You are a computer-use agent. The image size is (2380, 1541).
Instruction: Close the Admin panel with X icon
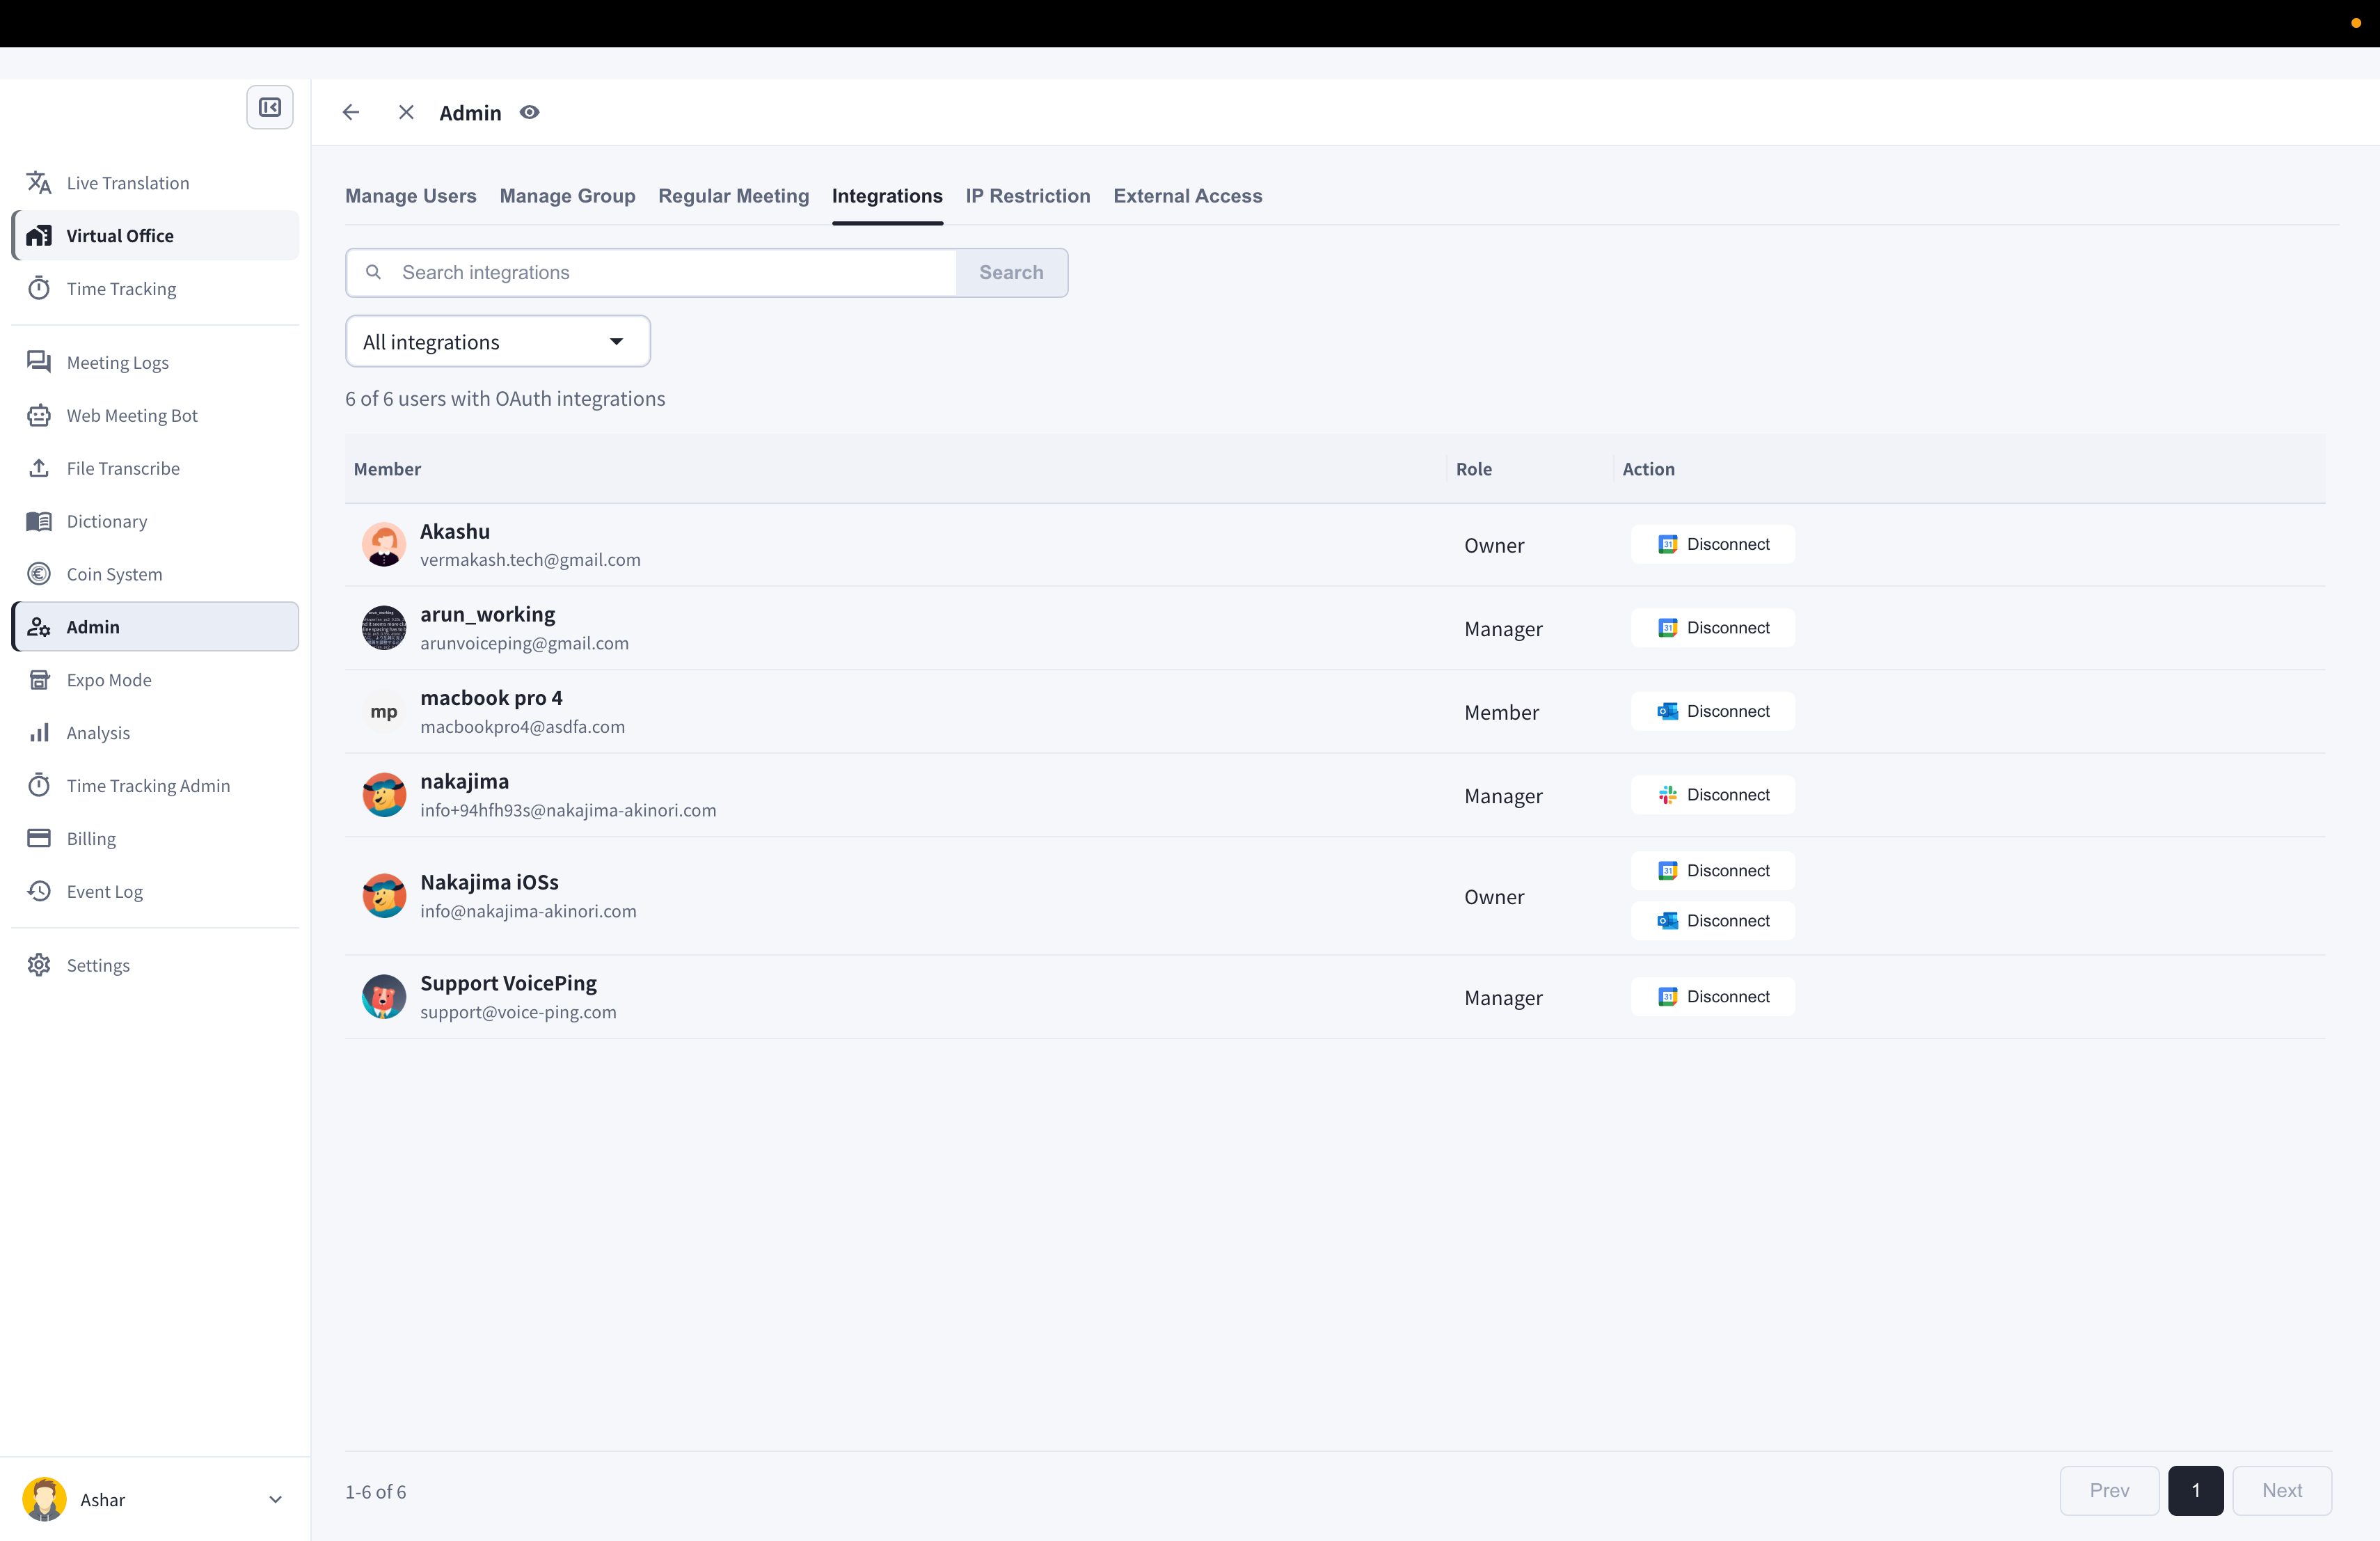[x=406, y=112]
